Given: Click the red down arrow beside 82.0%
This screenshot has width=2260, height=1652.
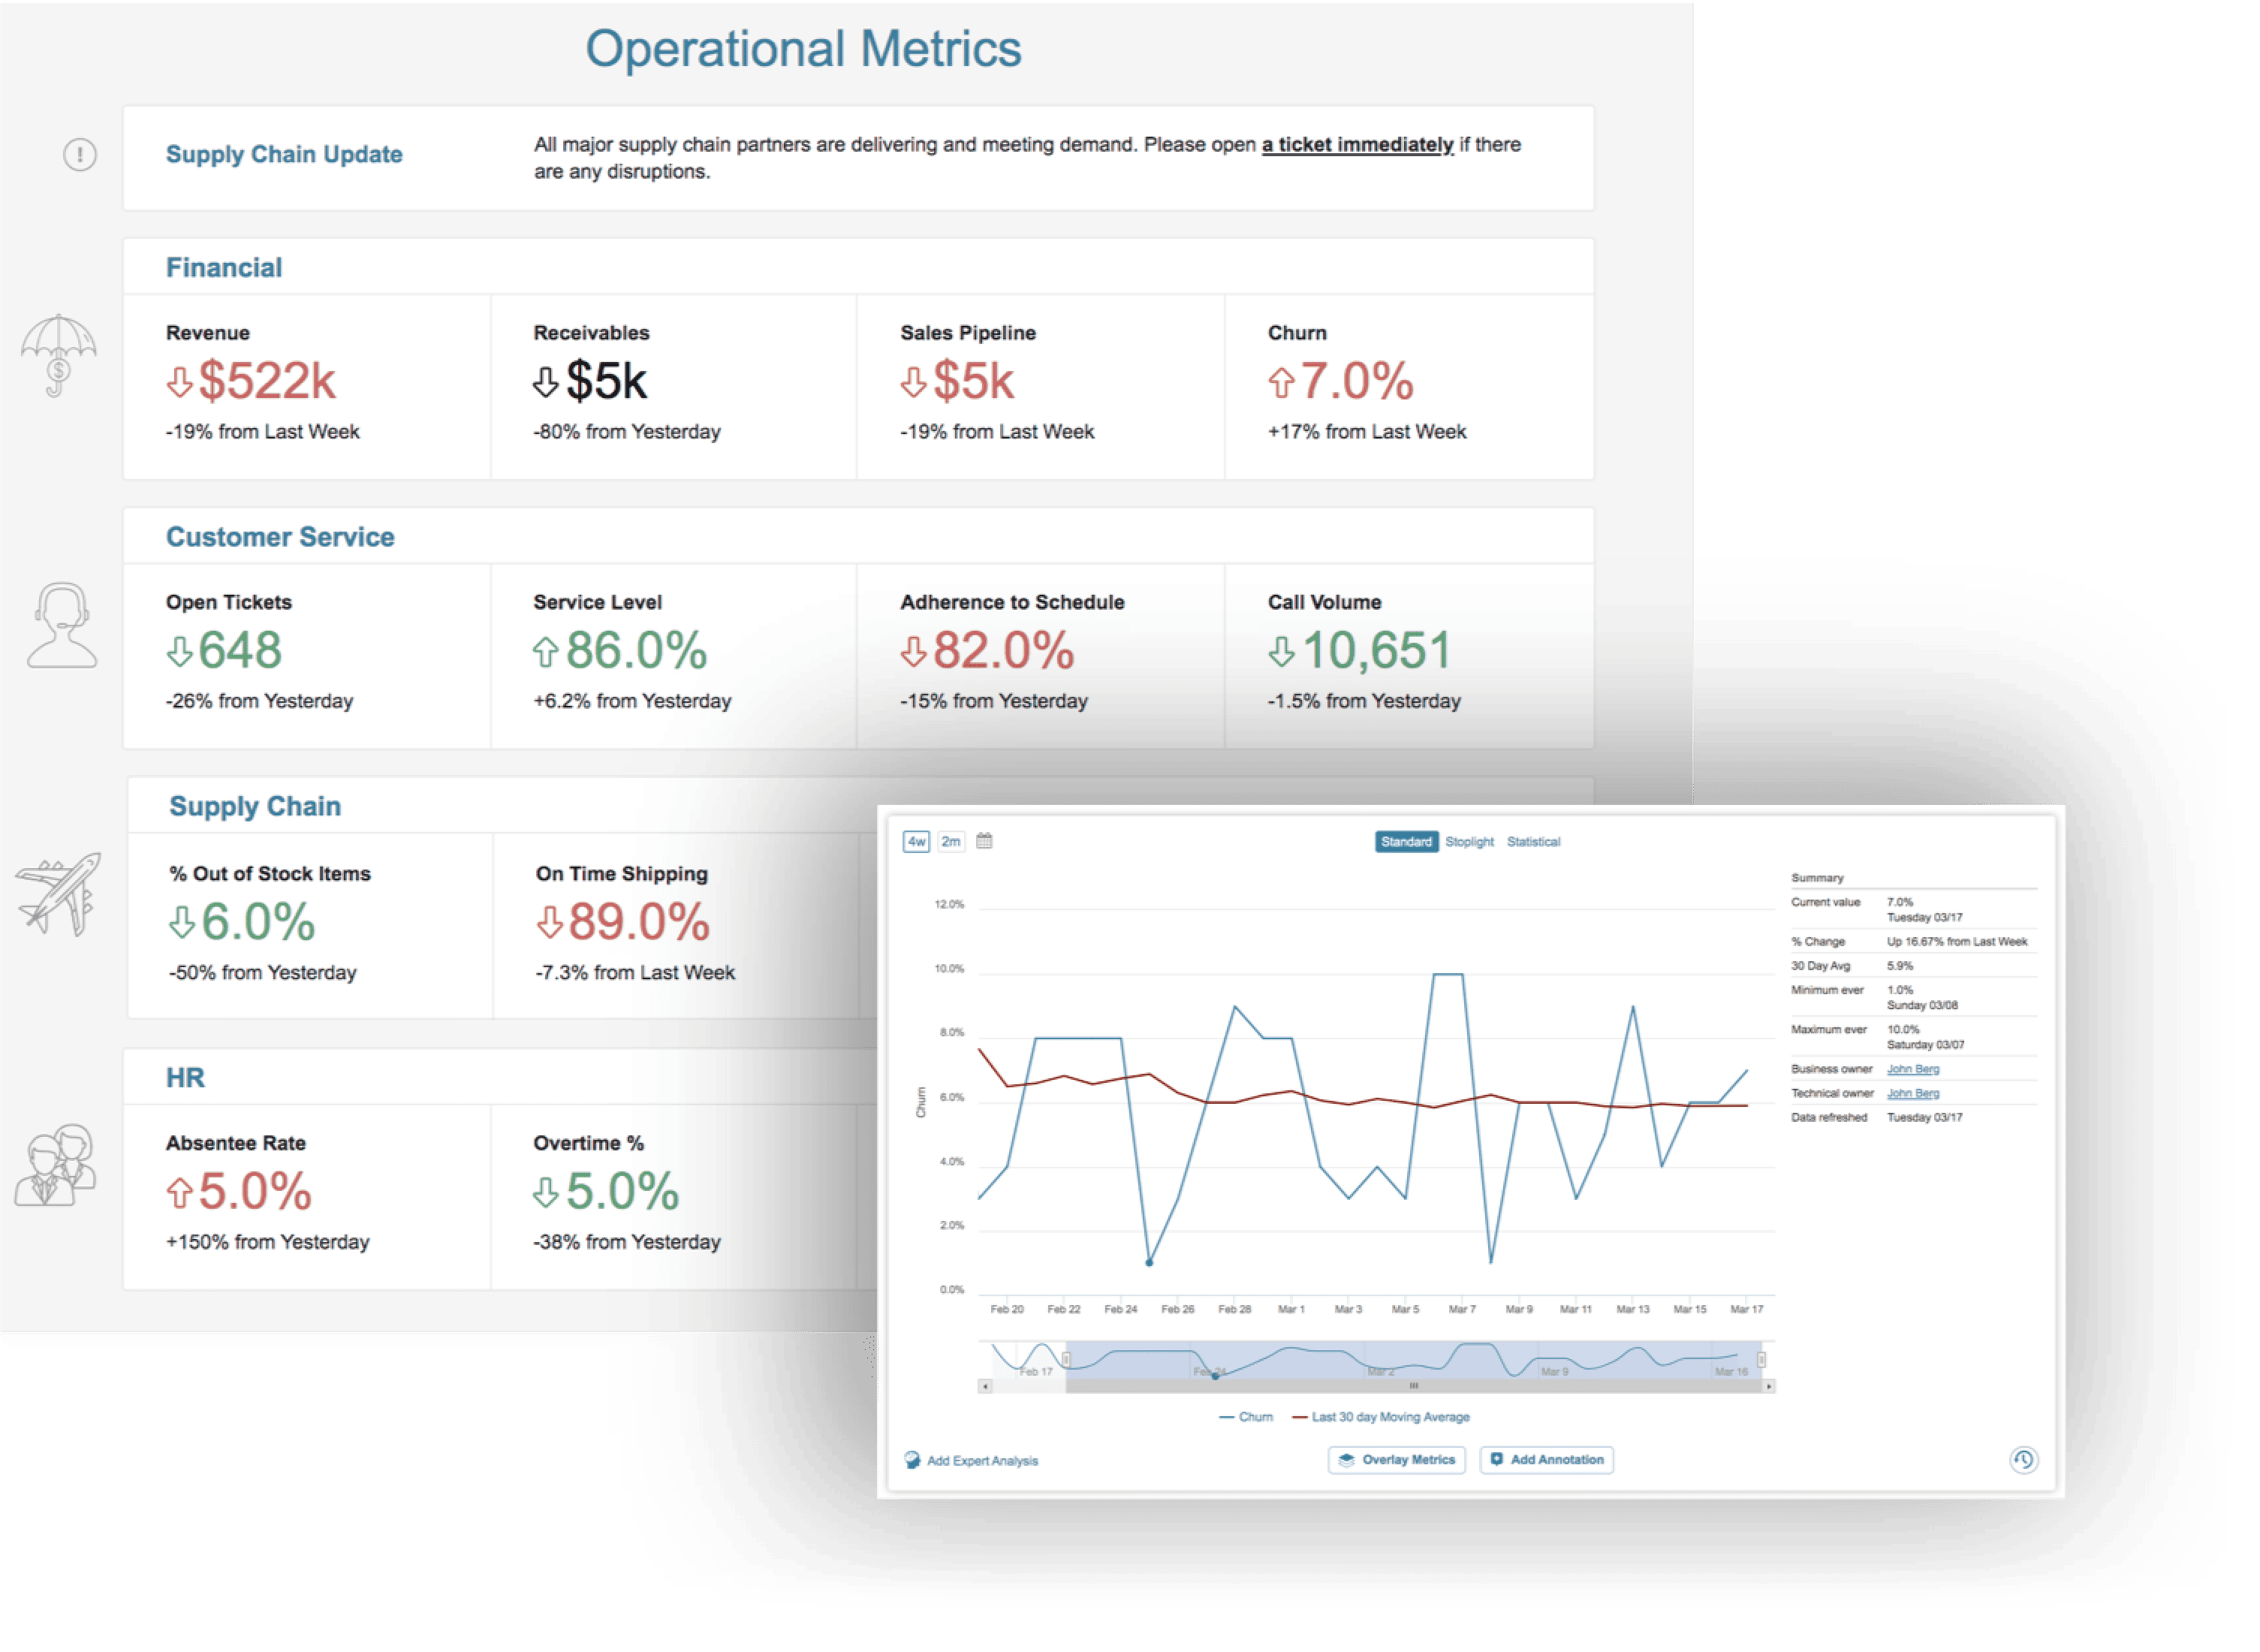Looking at the screenshot, I should tap(913, 651).
